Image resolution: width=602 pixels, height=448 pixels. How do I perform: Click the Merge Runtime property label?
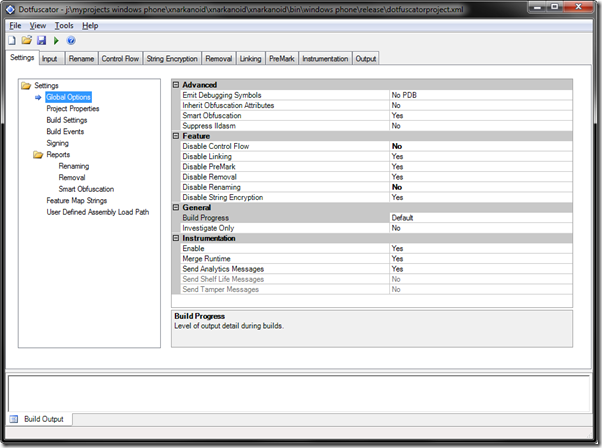(x=207, y=259)
